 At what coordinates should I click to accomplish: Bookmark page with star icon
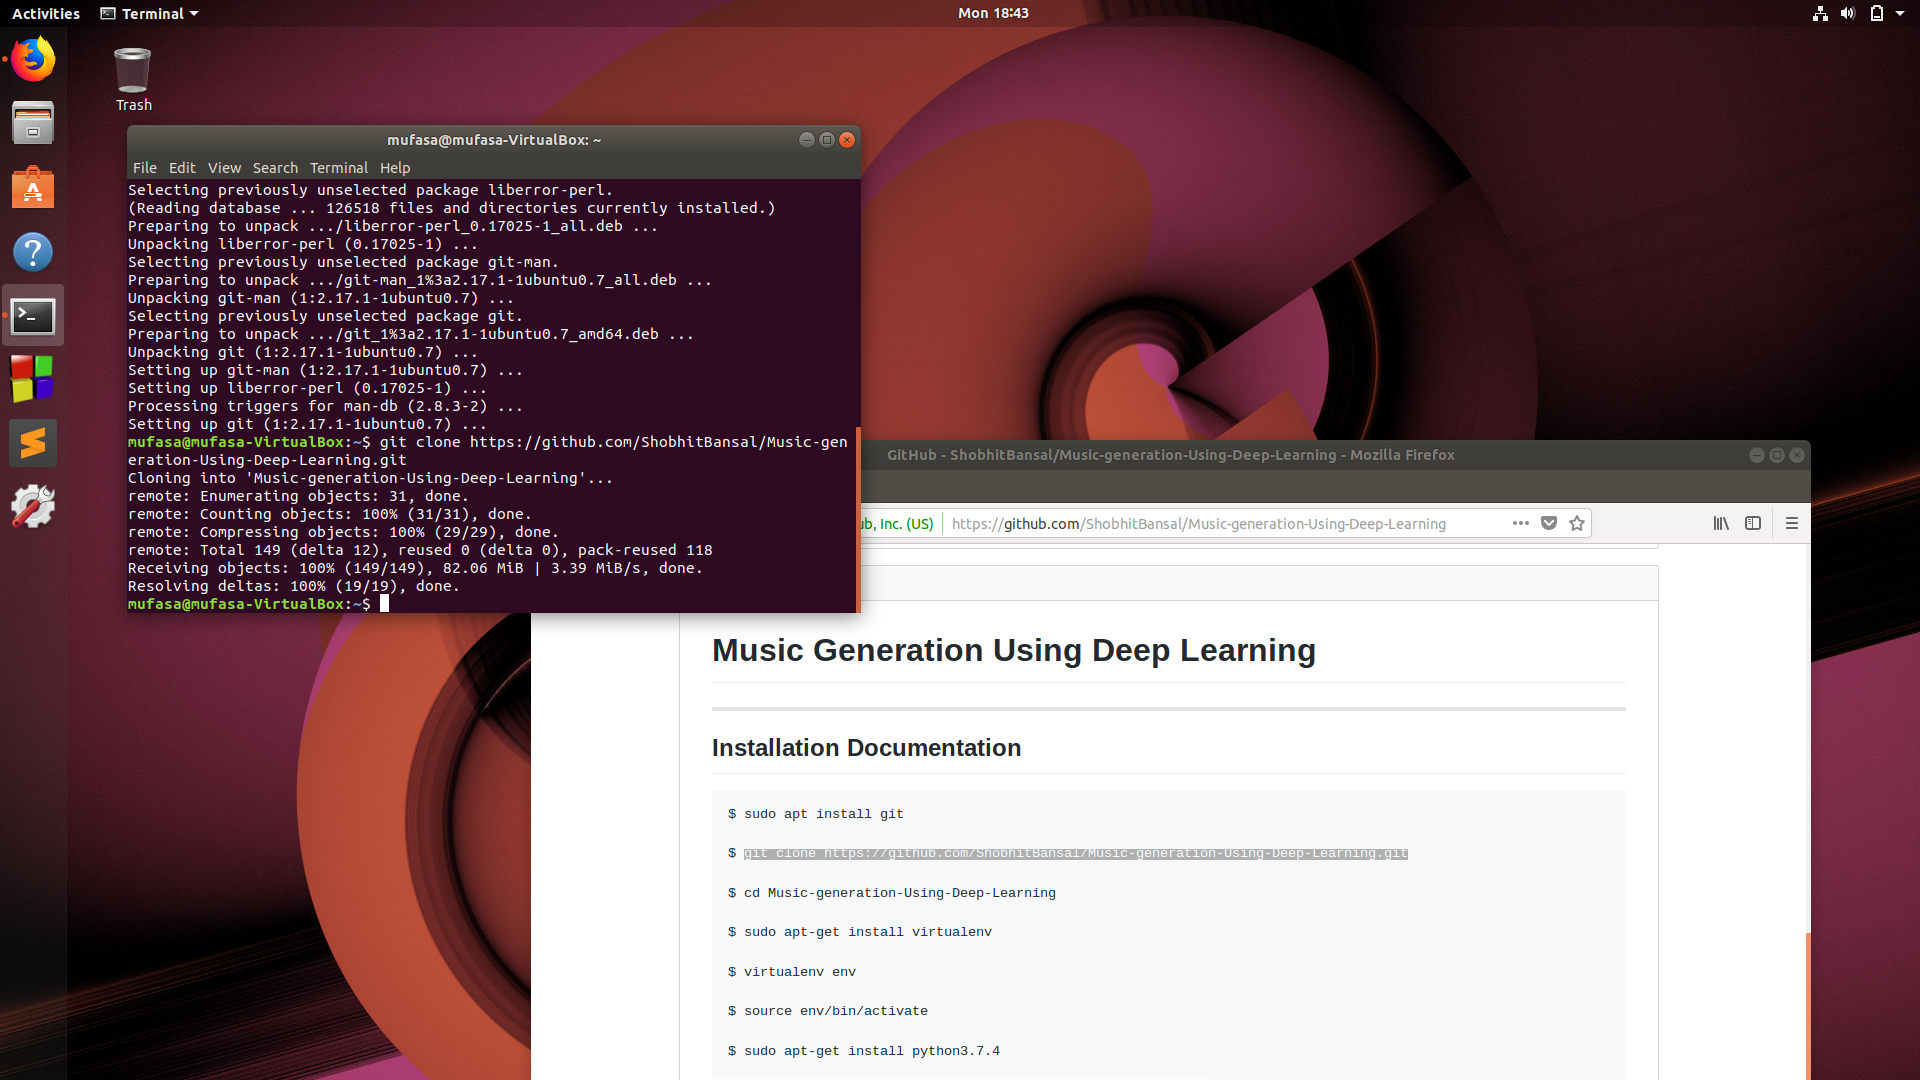point(1577,523)
